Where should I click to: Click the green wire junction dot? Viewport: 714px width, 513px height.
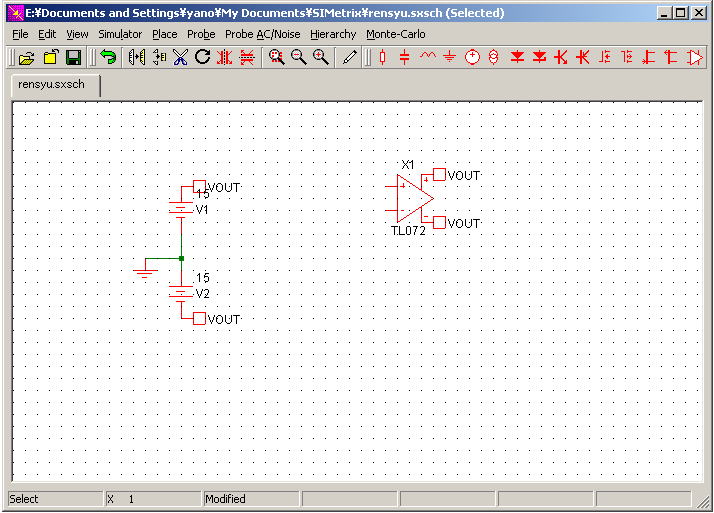pyautogui.click(x=181, y=258)
